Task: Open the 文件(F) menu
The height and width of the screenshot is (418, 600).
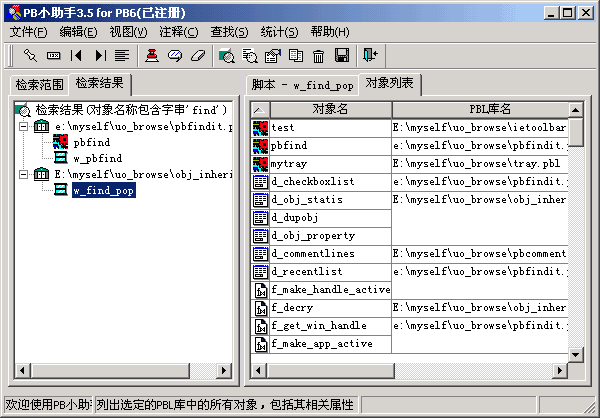Action: 28,32
